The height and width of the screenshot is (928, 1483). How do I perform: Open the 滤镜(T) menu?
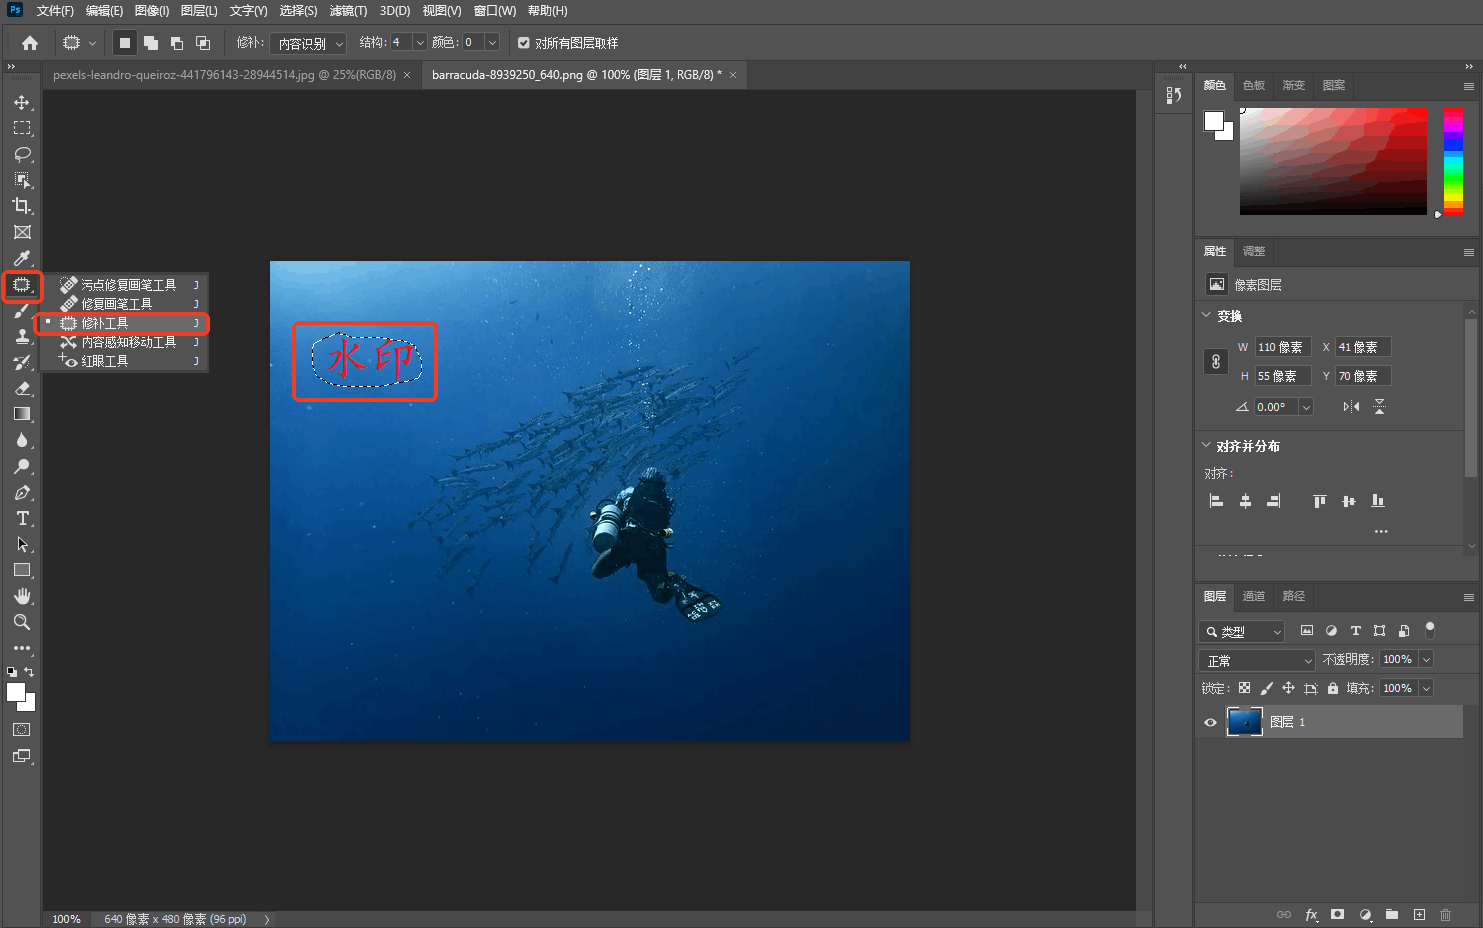pyautogui.click(x=348, y=11)
